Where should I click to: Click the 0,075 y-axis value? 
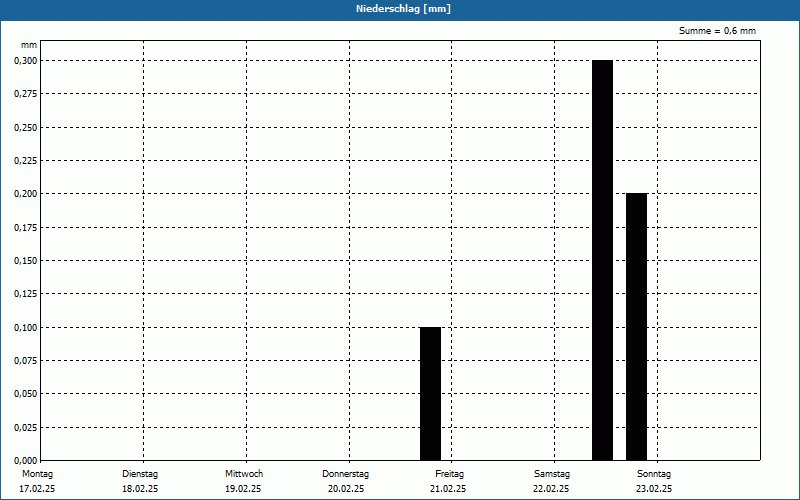pyautogui.click(x=26, y=361)
